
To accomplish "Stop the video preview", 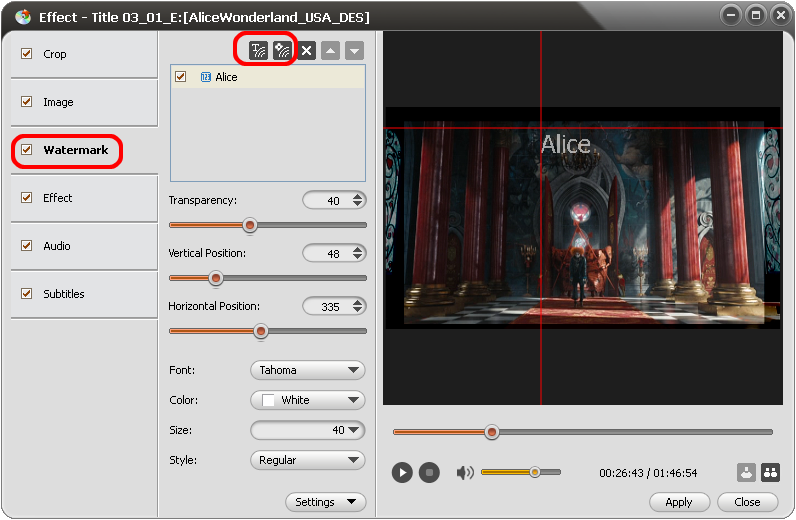I will [429, 473].
